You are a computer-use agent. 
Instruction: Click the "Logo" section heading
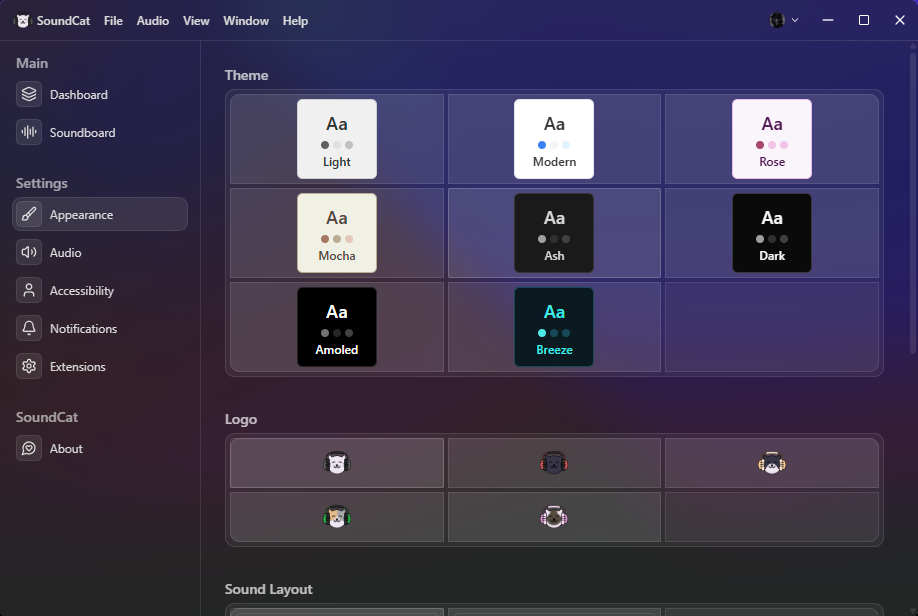pyautogui.click(x=241, y=420)
